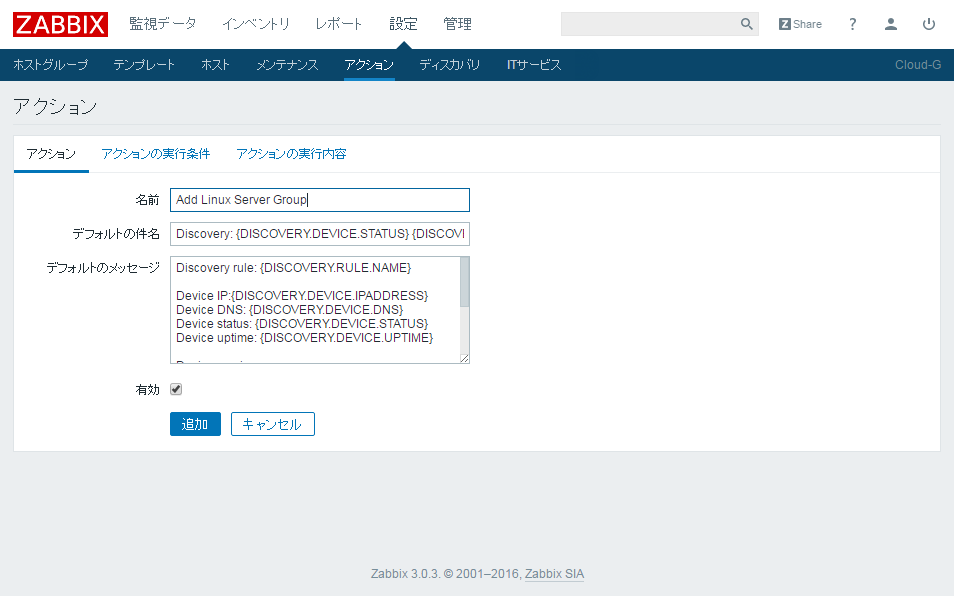Open the Share panel via the Share icon
The width and height of the screenshot is (954, 596).
(799, 23)
